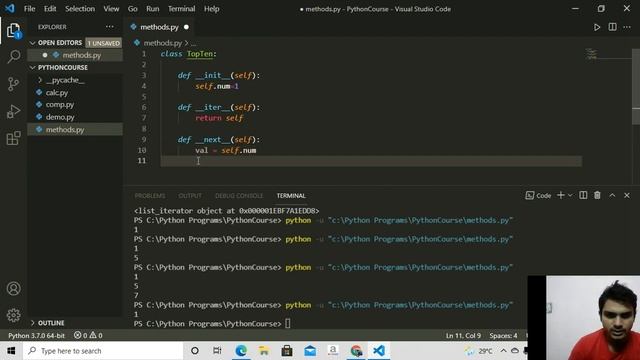Create a new terminal with plus icon

(561, 196)
